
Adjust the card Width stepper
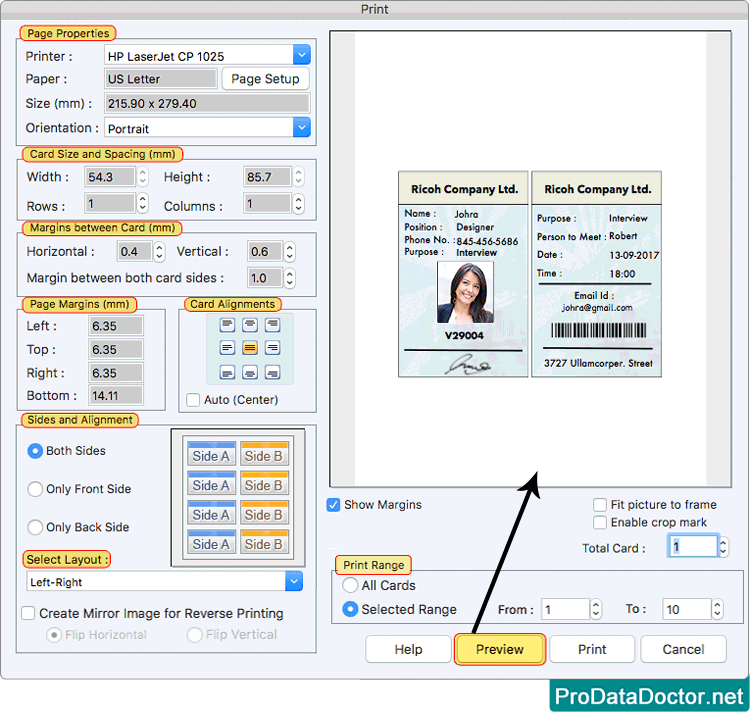pos(143,176)
